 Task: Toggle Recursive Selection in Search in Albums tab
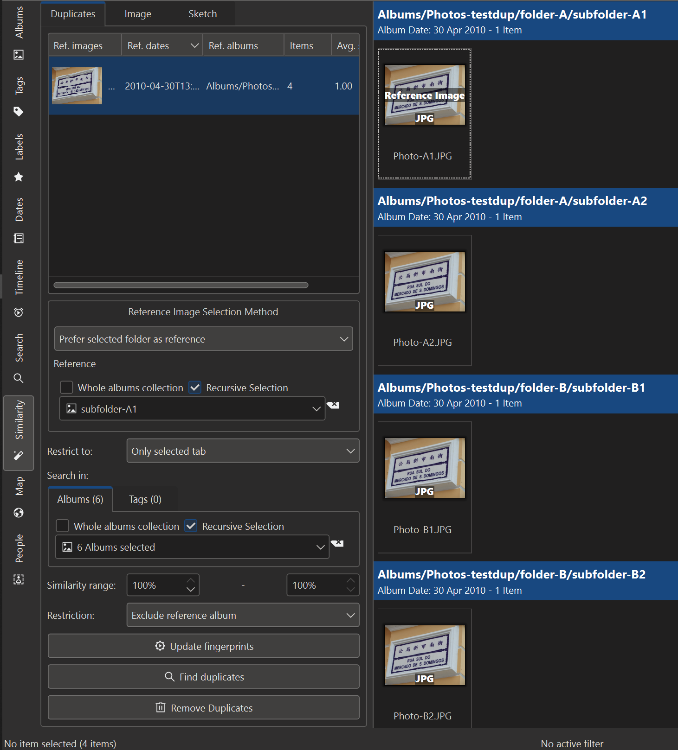coord(191,526)
